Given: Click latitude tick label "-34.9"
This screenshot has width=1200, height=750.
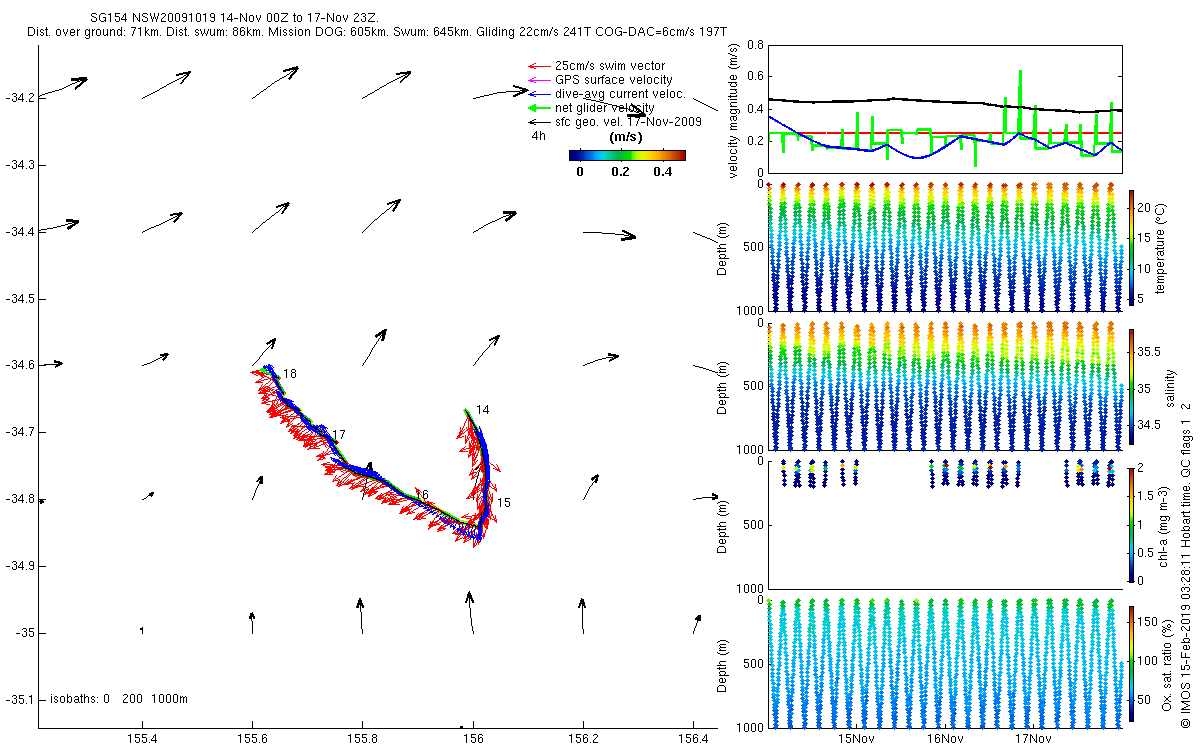Looking at the screenshot, I should pos(20,566).
